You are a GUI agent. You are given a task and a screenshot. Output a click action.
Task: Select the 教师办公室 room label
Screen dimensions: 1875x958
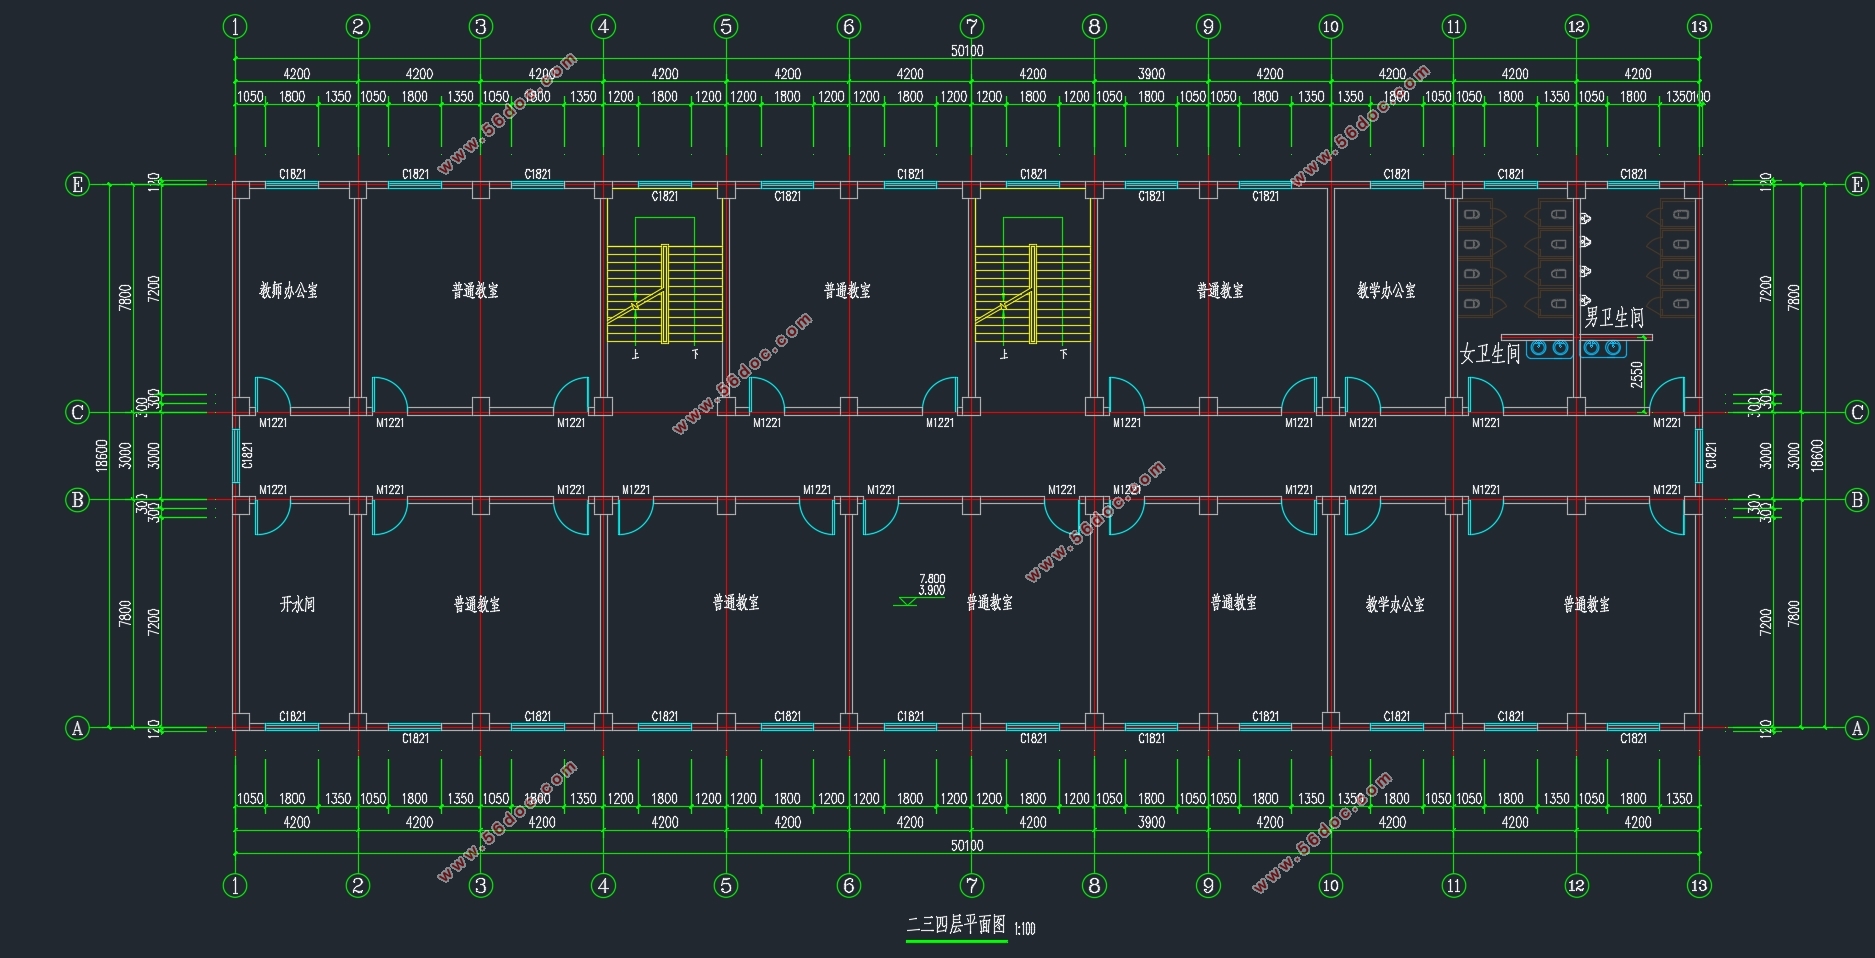point(289,291)
